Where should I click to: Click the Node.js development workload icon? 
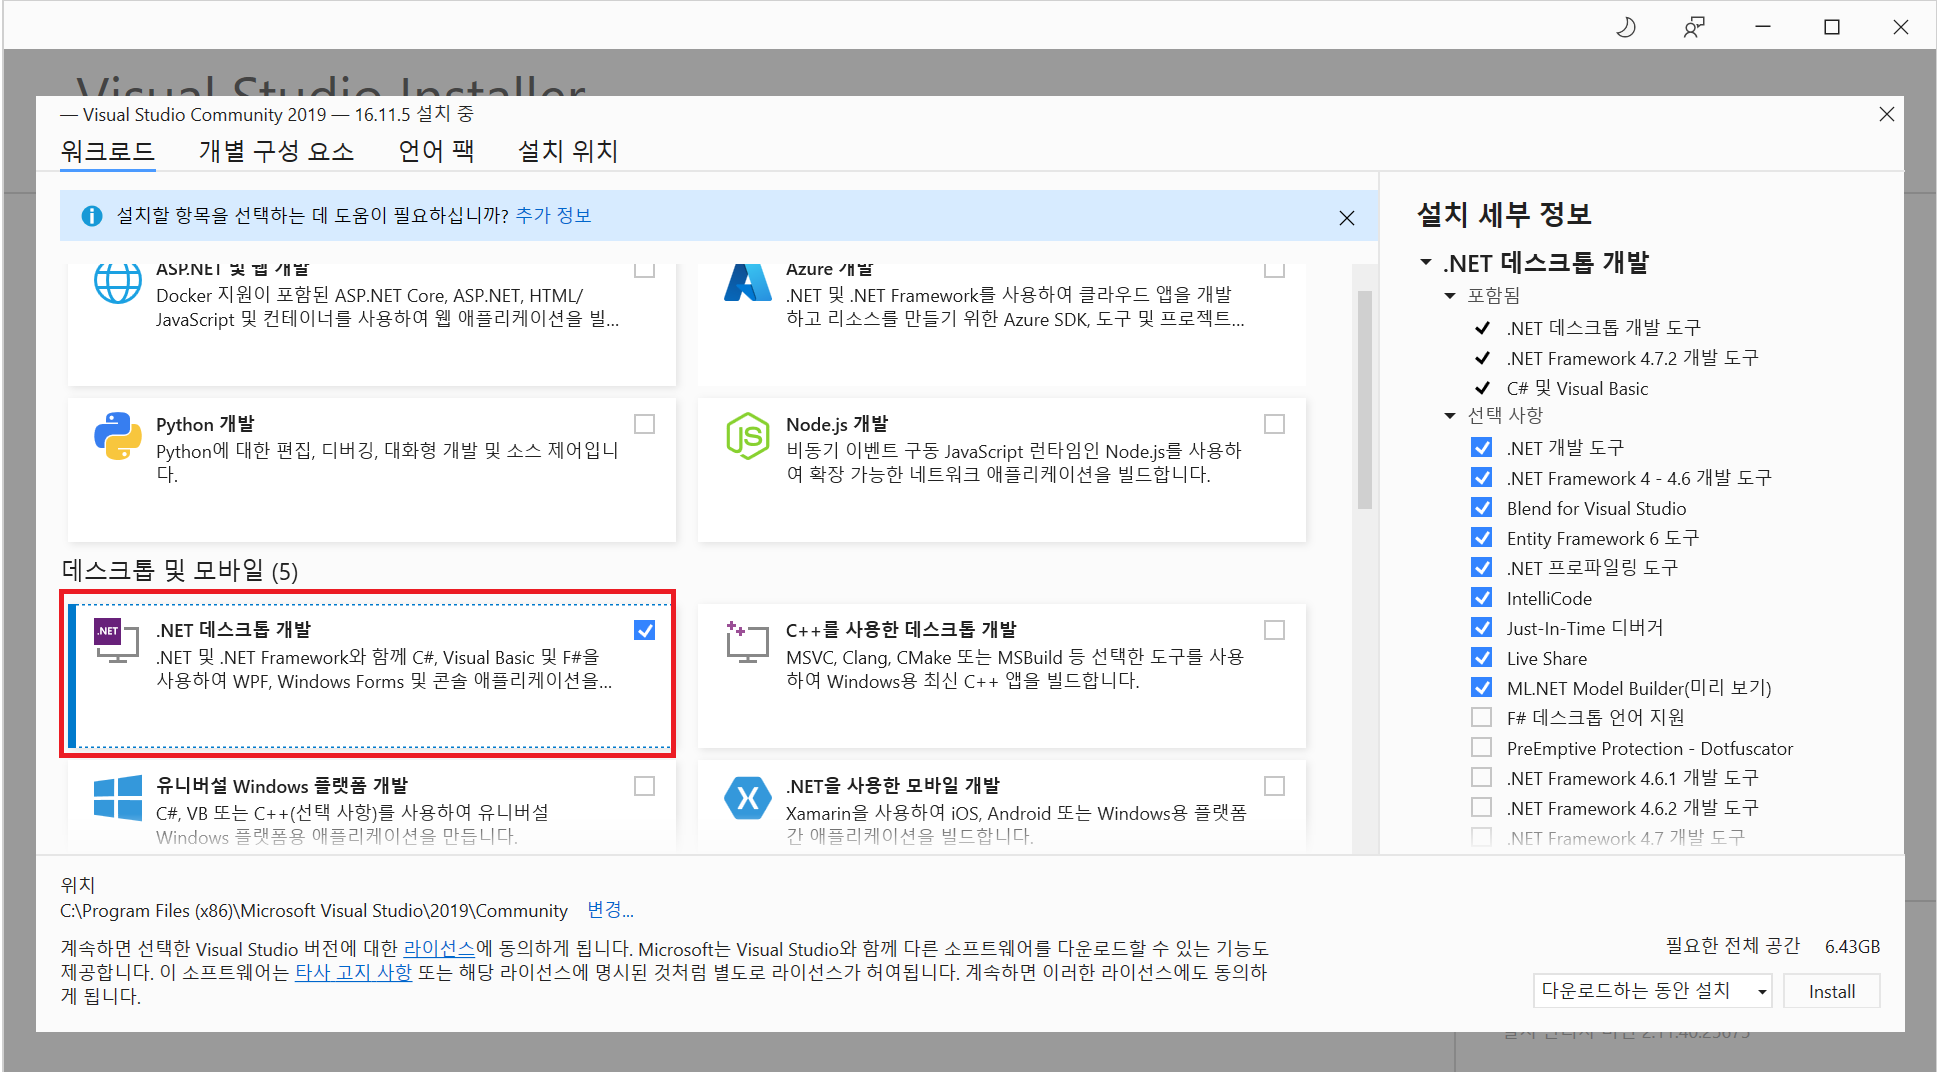click(x=748, y=436)
